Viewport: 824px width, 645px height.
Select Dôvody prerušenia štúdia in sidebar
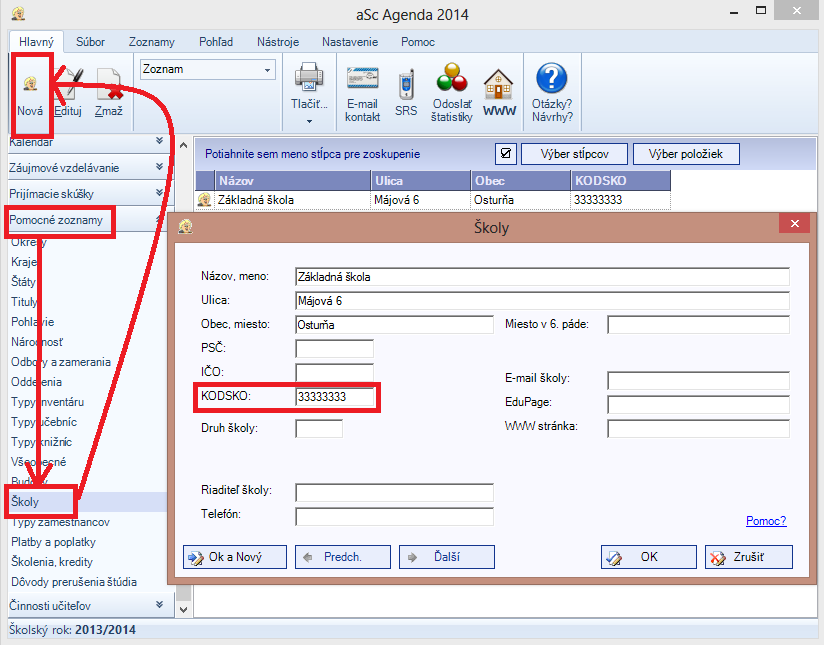pos(74,582)
